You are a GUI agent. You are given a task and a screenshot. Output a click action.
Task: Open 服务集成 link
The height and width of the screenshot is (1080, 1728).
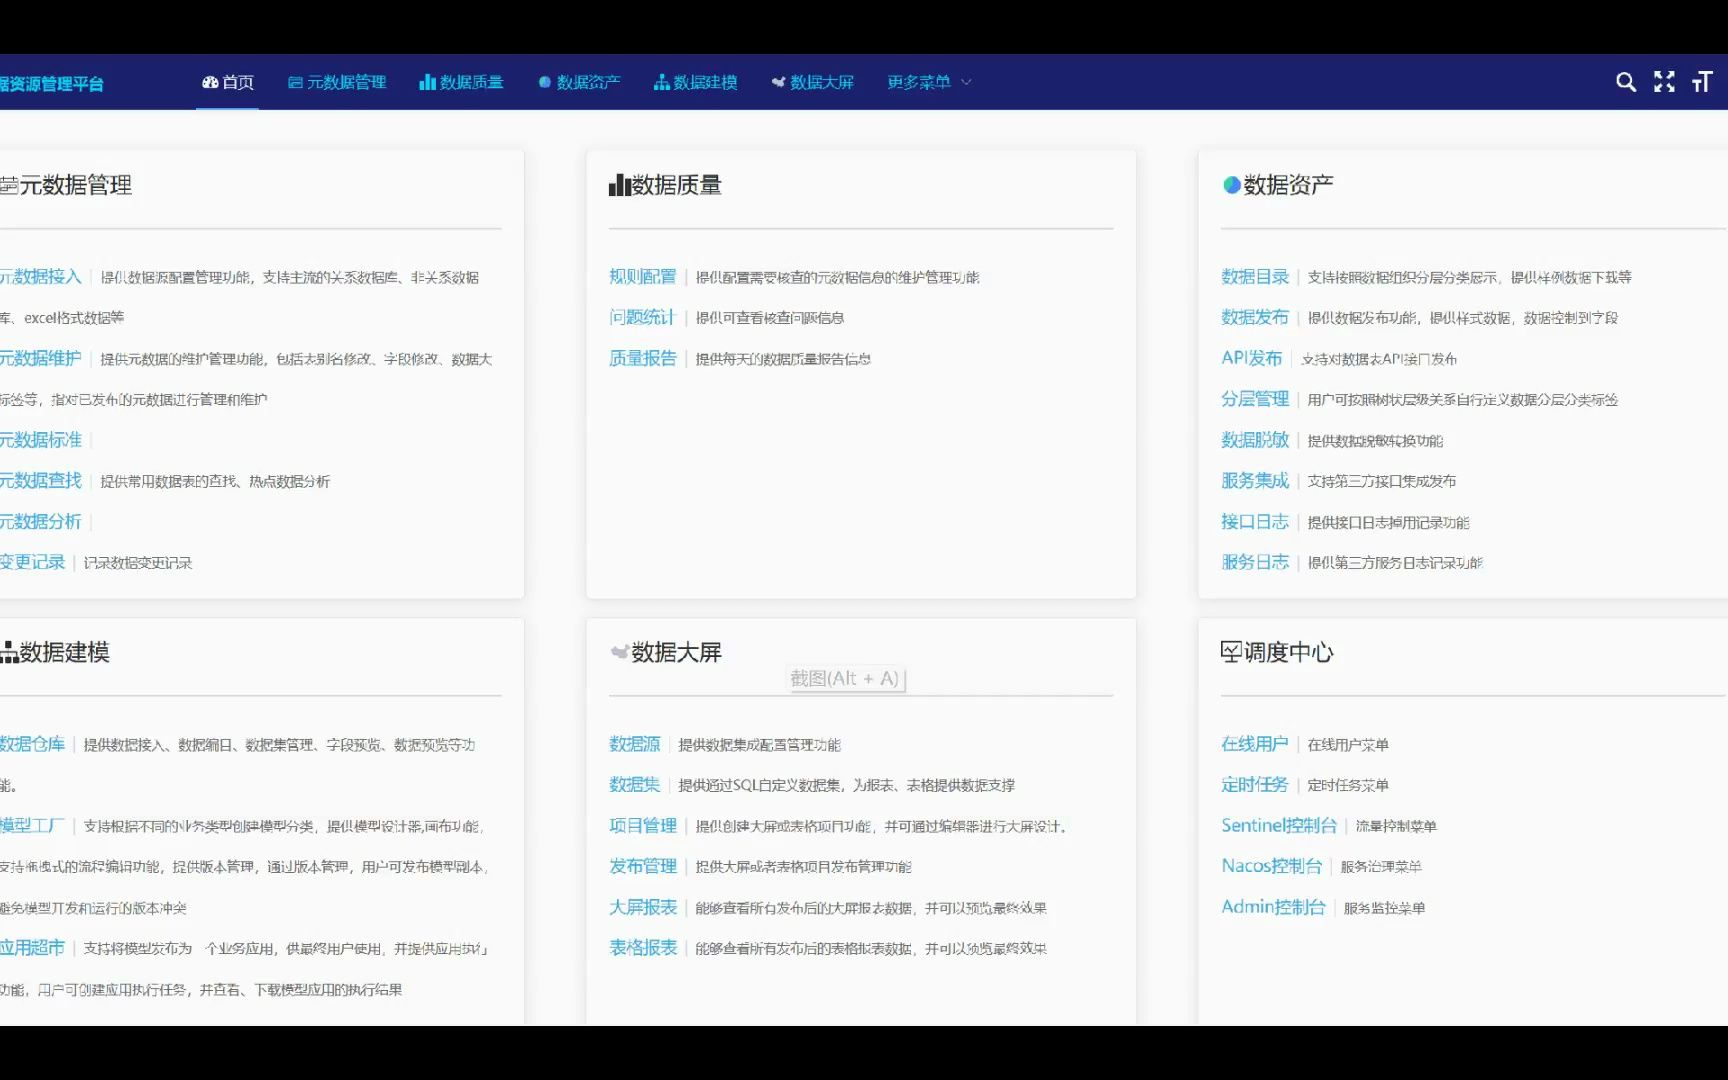[x=1255, y=481]
